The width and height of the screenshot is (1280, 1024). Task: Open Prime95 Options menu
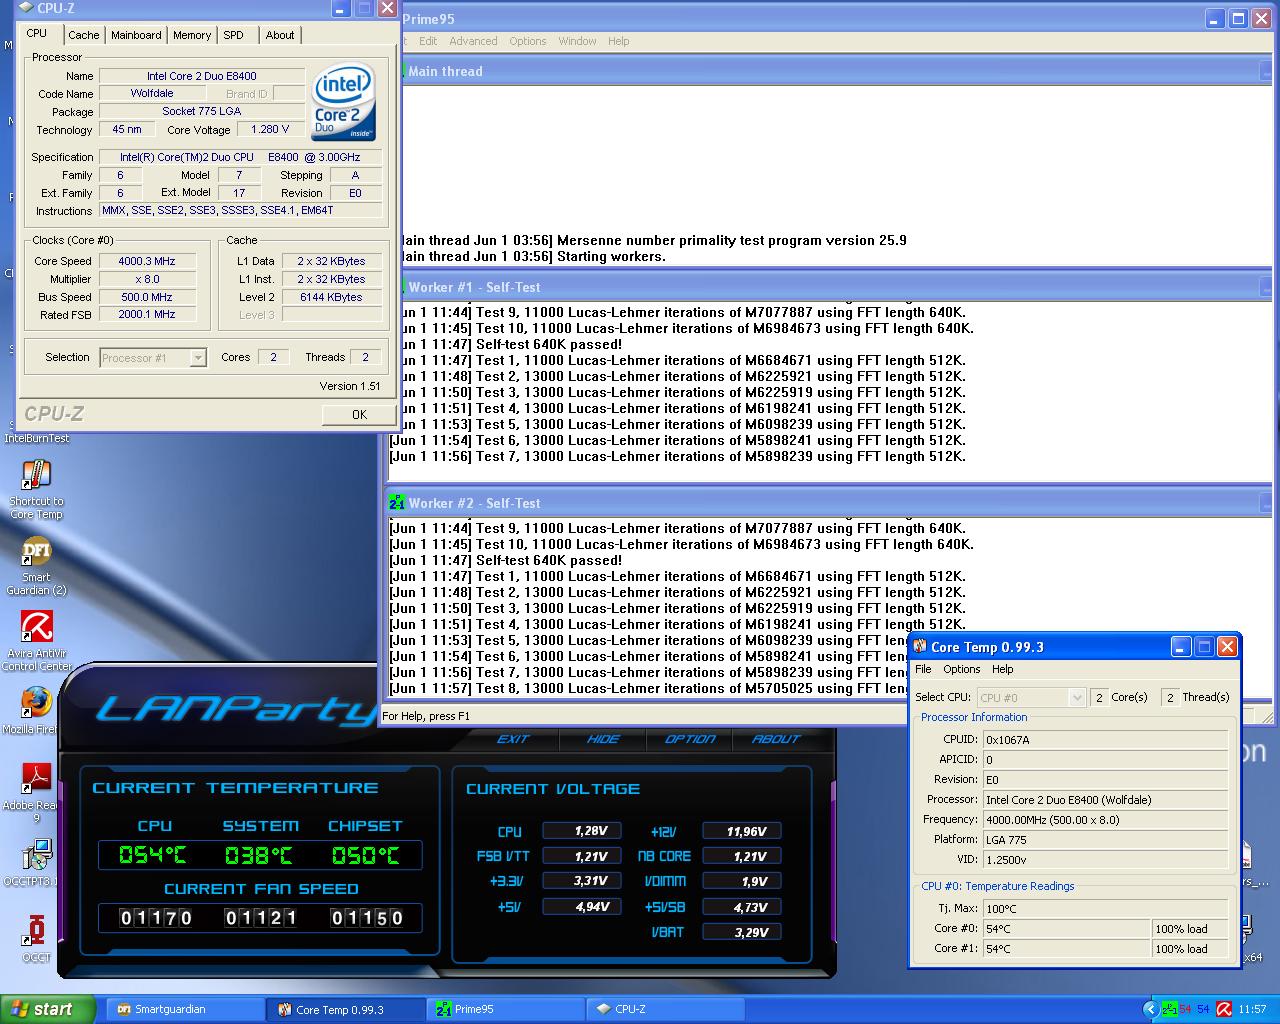[x=528, y=41]
